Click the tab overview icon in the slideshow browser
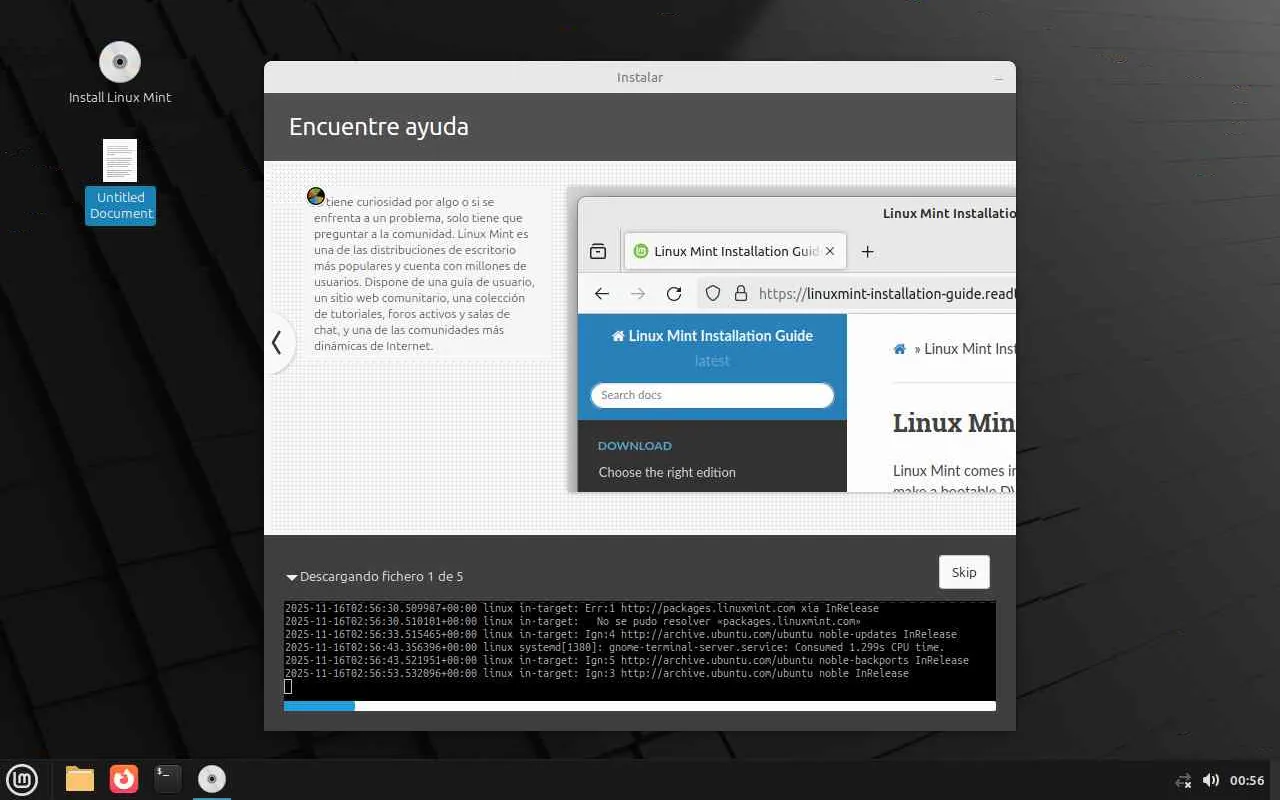 598,251
